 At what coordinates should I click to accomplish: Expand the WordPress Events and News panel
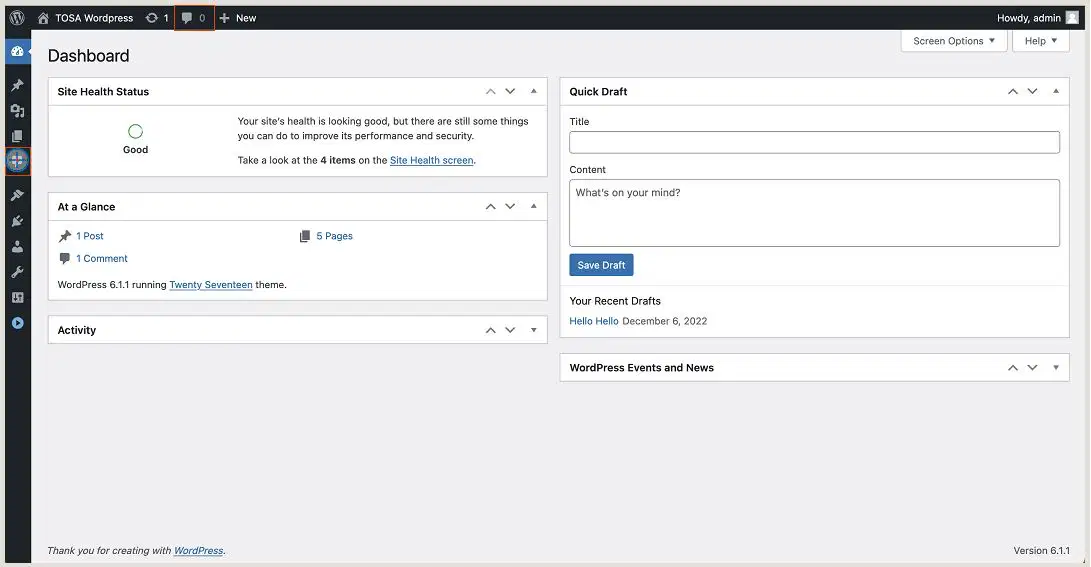click(1056, 367)
